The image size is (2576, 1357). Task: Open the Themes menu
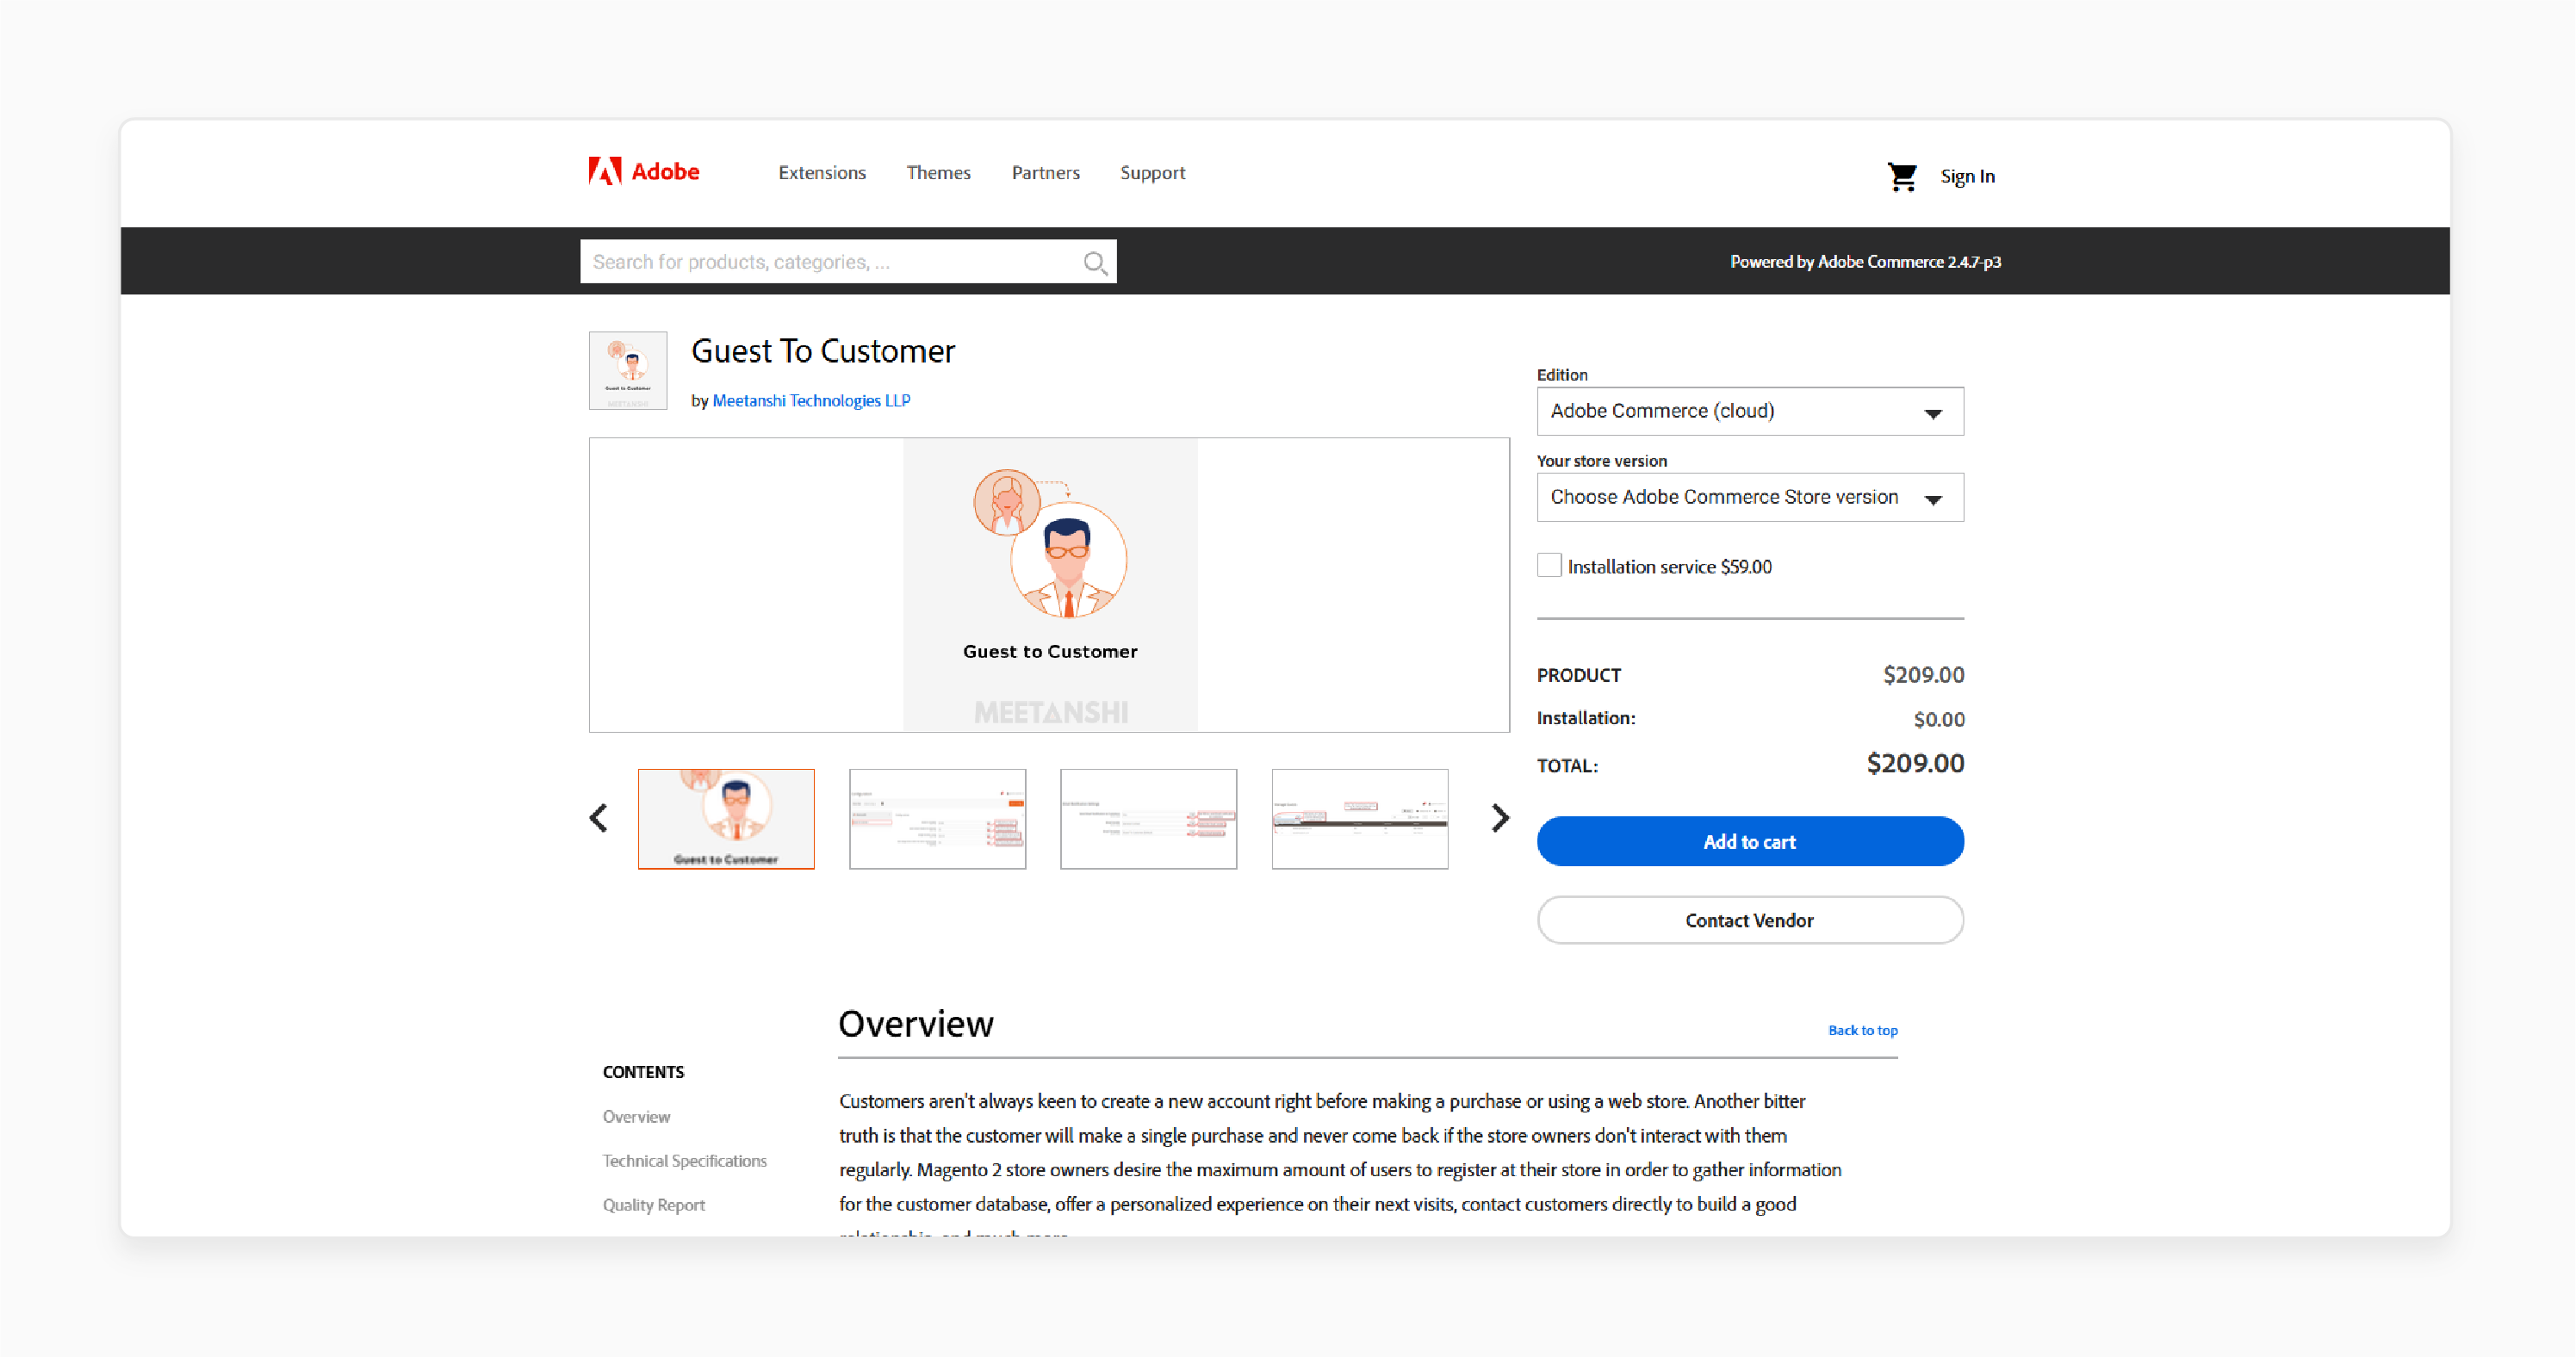[938, 173]
